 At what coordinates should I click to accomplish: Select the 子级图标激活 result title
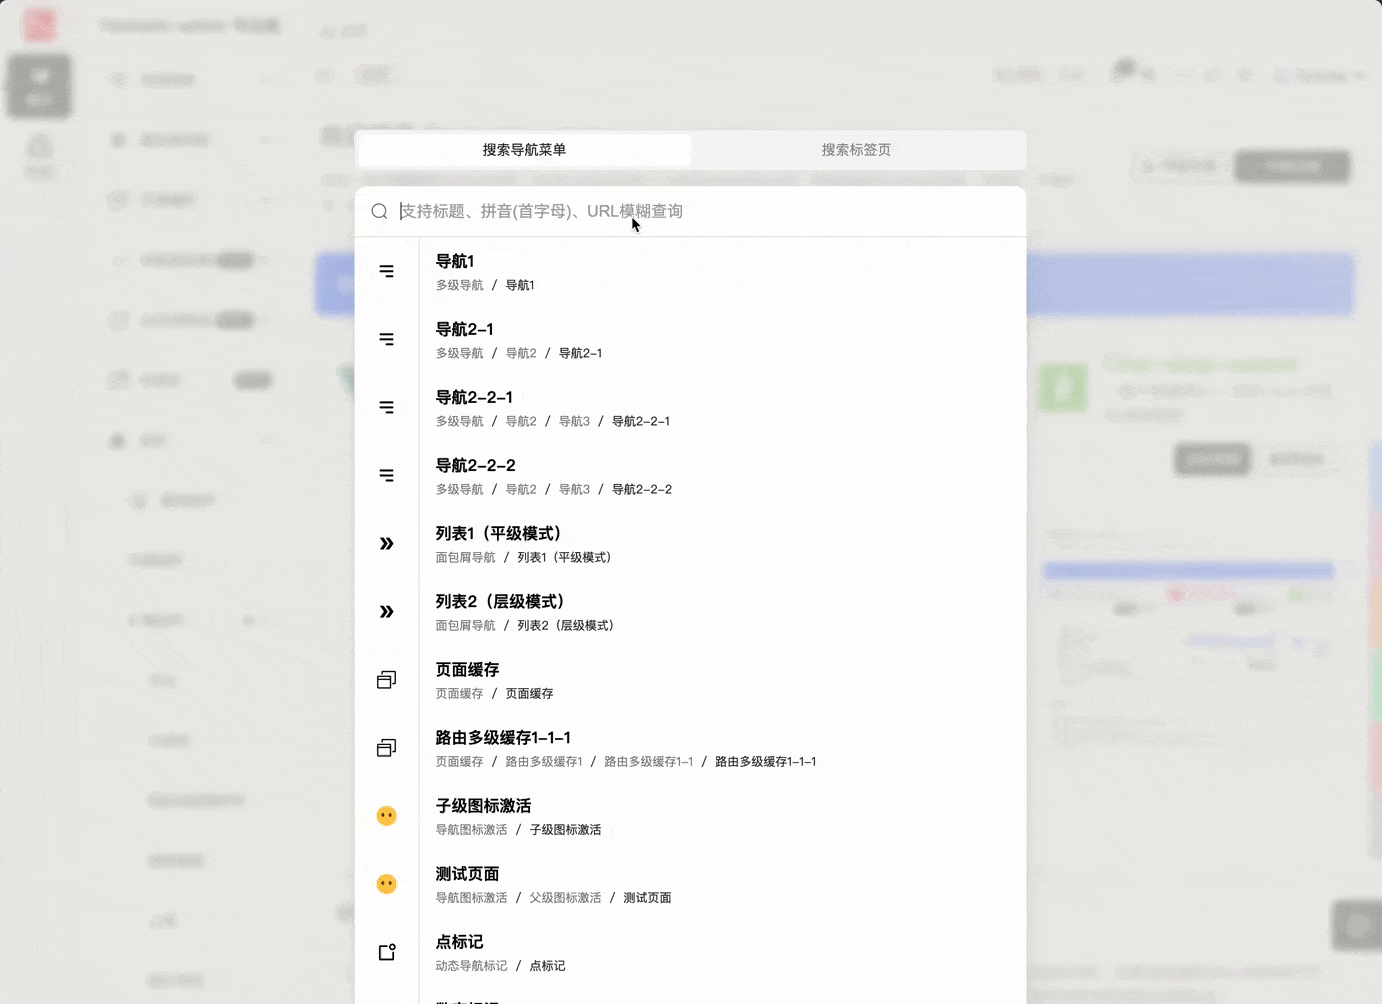click(x=483, y=805)
